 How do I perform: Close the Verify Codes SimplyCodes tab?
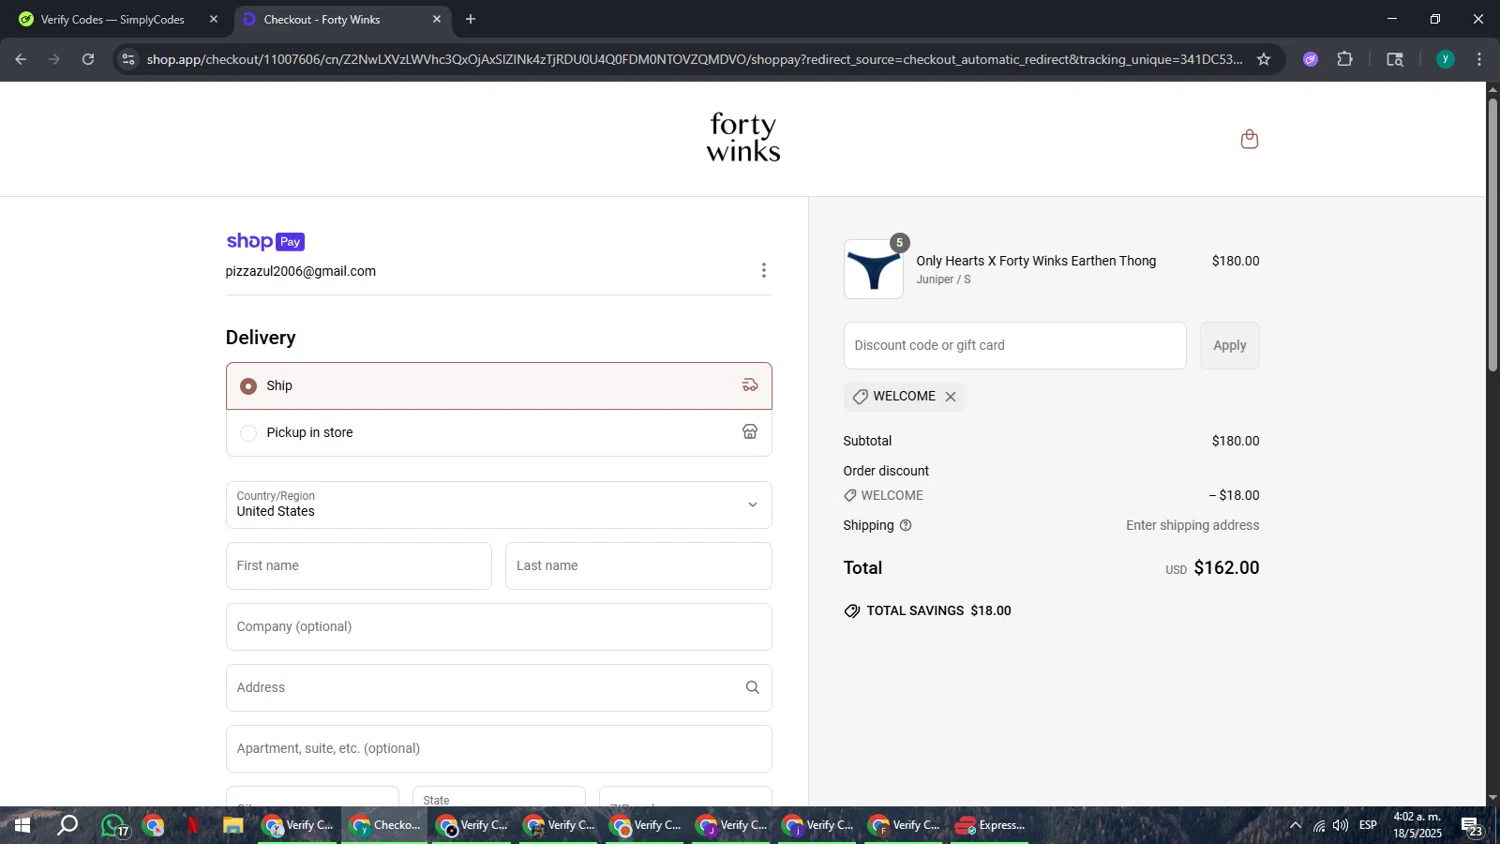[x=213, y=19]
